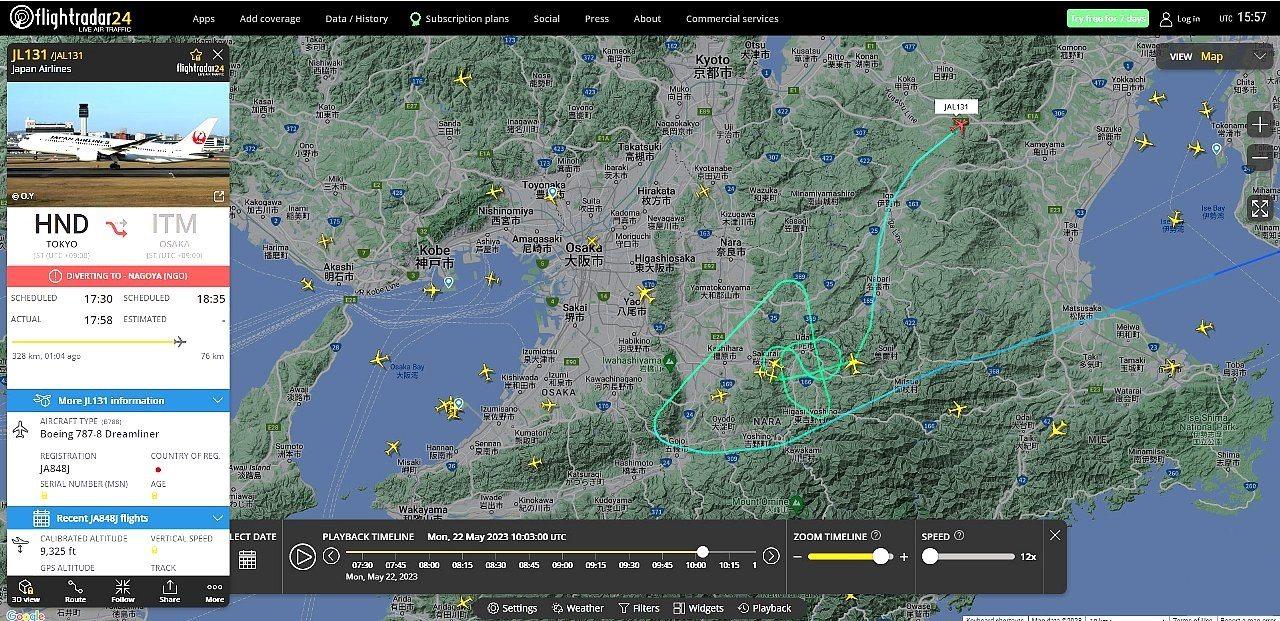Click Try free for 7 days button

pyautogui.click(x=1107, y=18)
